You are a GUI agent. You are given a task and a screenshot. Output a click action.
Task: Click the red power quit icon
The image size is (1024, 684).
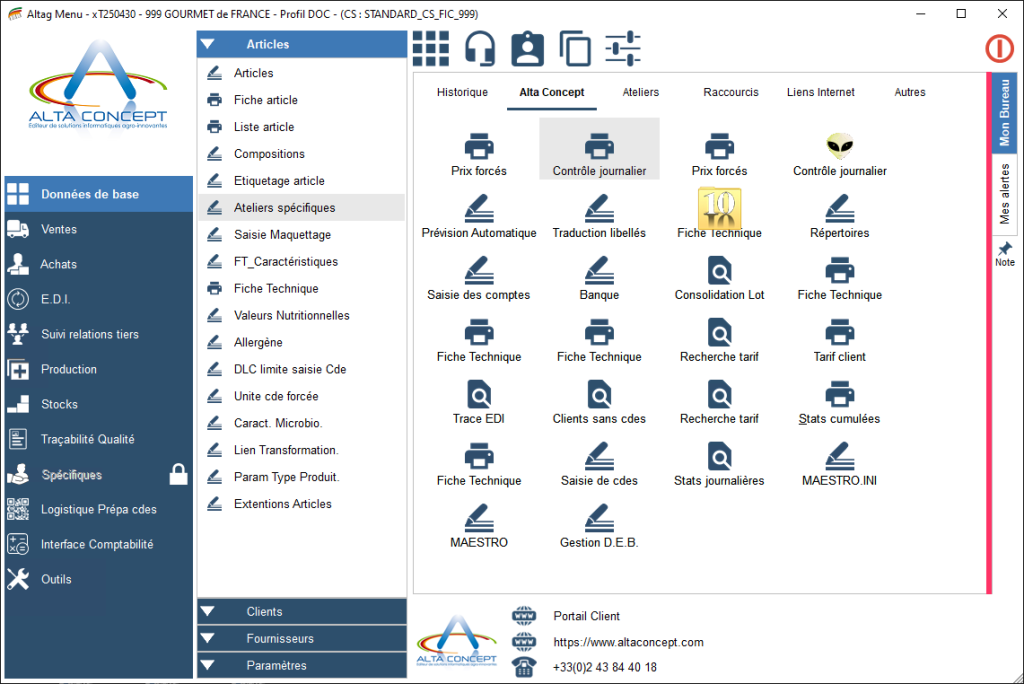999,48
